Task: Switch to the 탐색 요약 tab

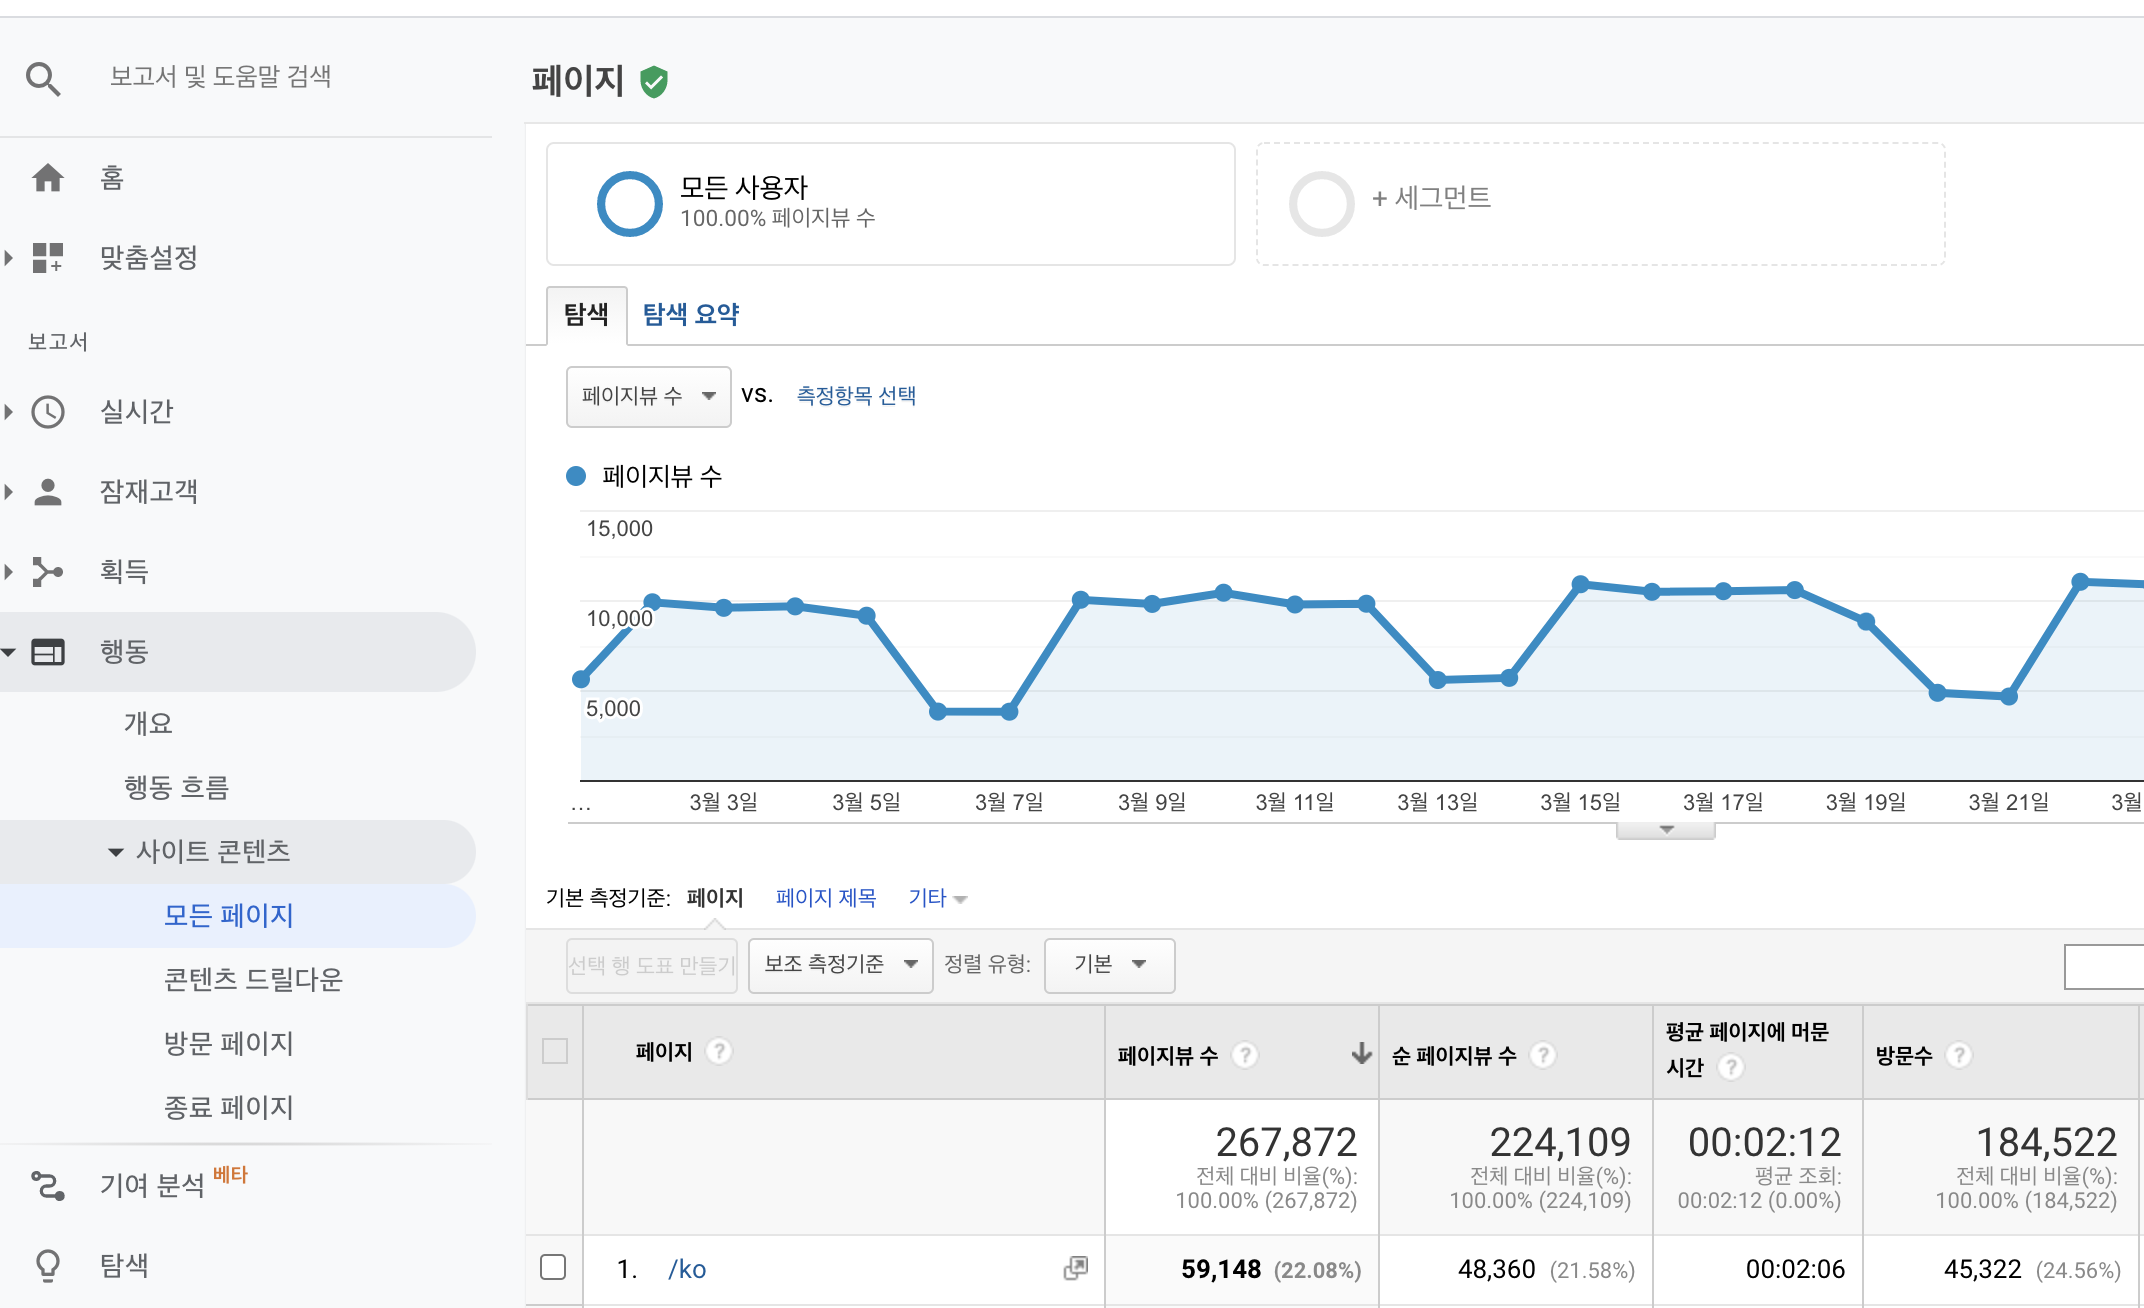Action: click(690, 314)
